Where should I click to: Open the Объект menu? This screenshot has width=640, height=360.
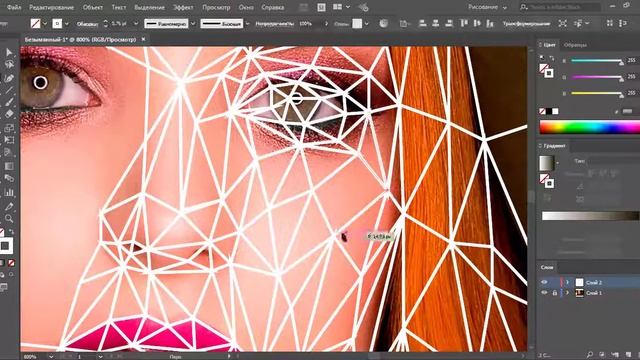pos(93,7)
